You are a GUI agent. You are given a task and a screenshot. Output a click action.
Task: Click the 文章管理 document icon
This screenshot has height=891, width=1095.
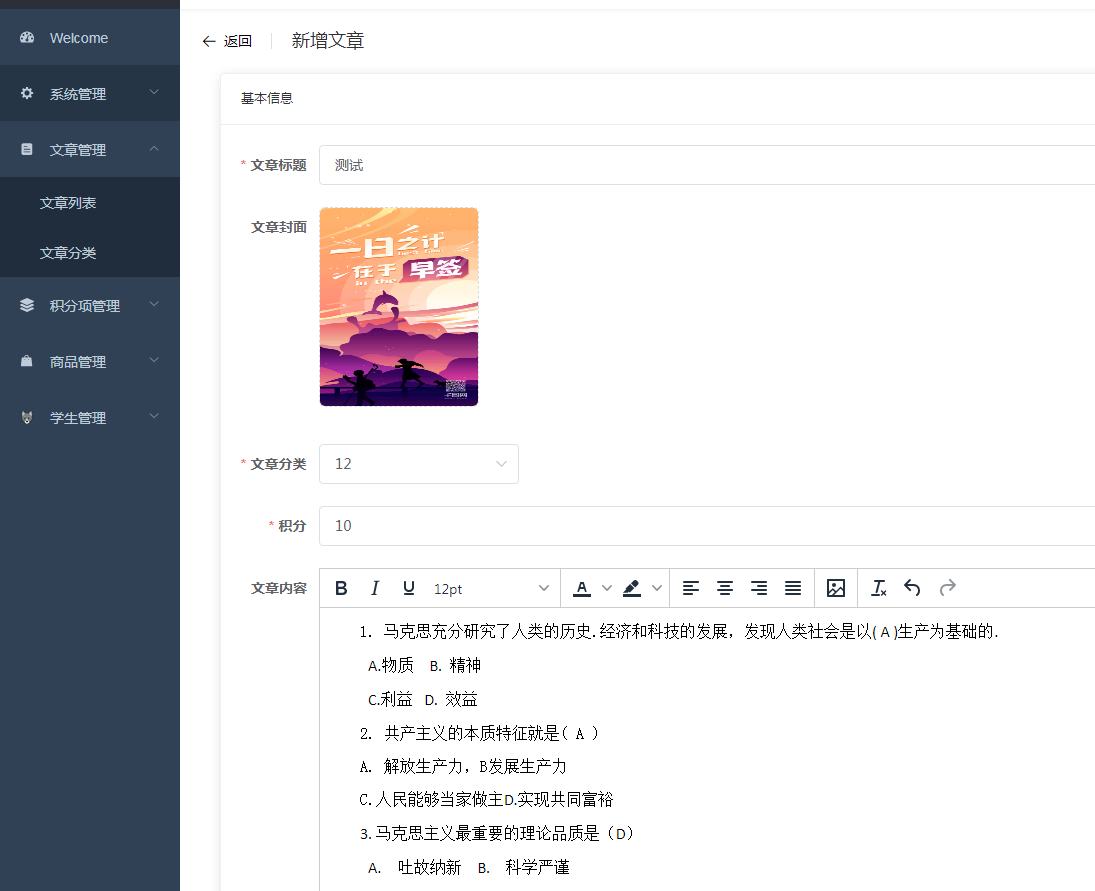tap(27, 149)
